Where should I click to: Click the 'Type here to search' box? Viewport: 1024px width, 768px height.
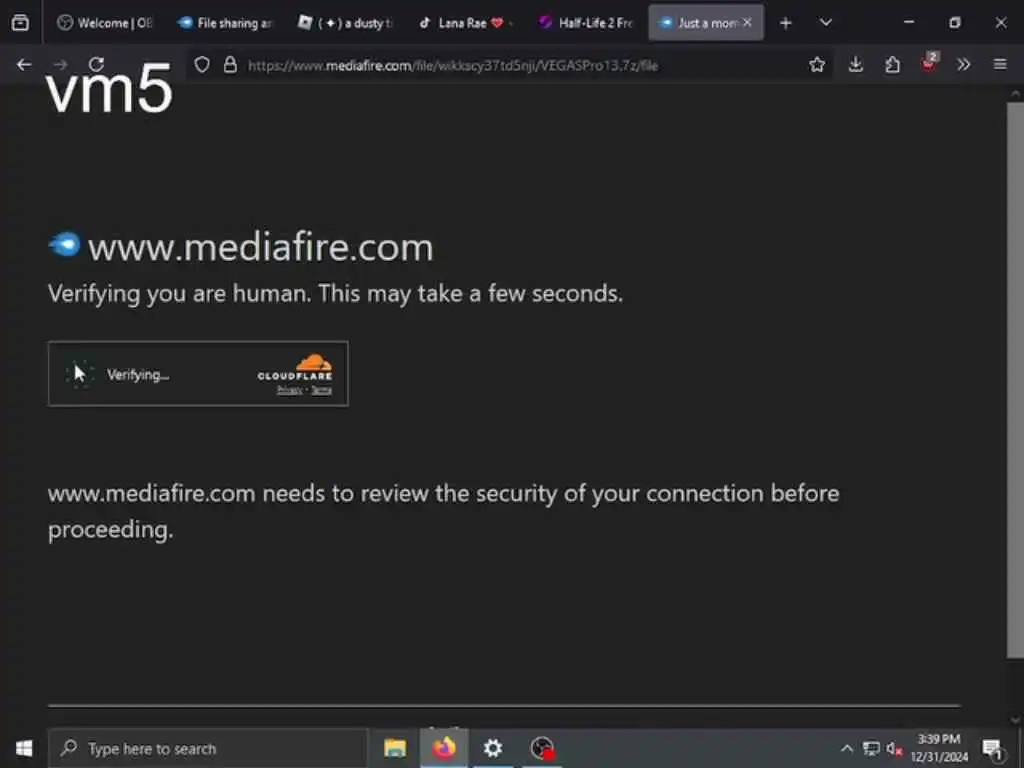(209, 748)
